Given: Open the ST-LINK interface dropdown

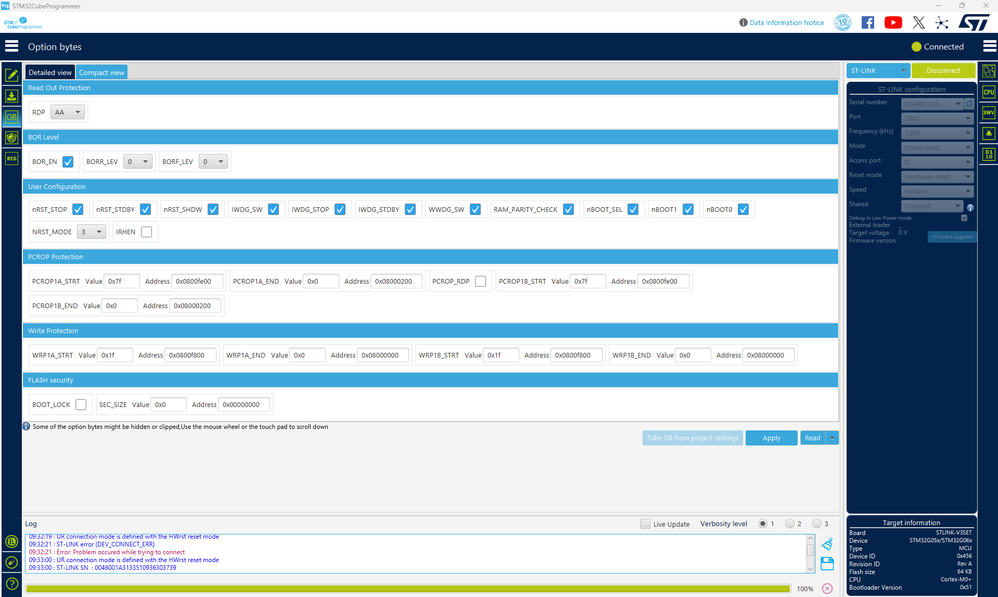Looking at the screenshot, I should 878,71.
